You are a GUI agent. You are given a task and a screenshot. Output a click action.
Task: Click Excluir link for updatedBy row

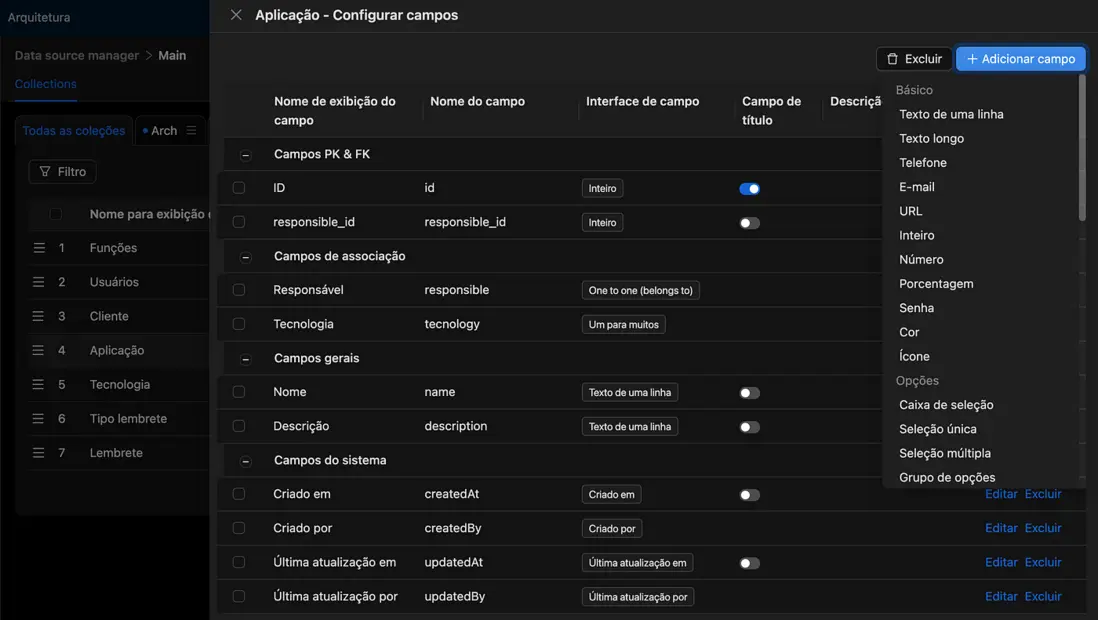pos(1043,596)
